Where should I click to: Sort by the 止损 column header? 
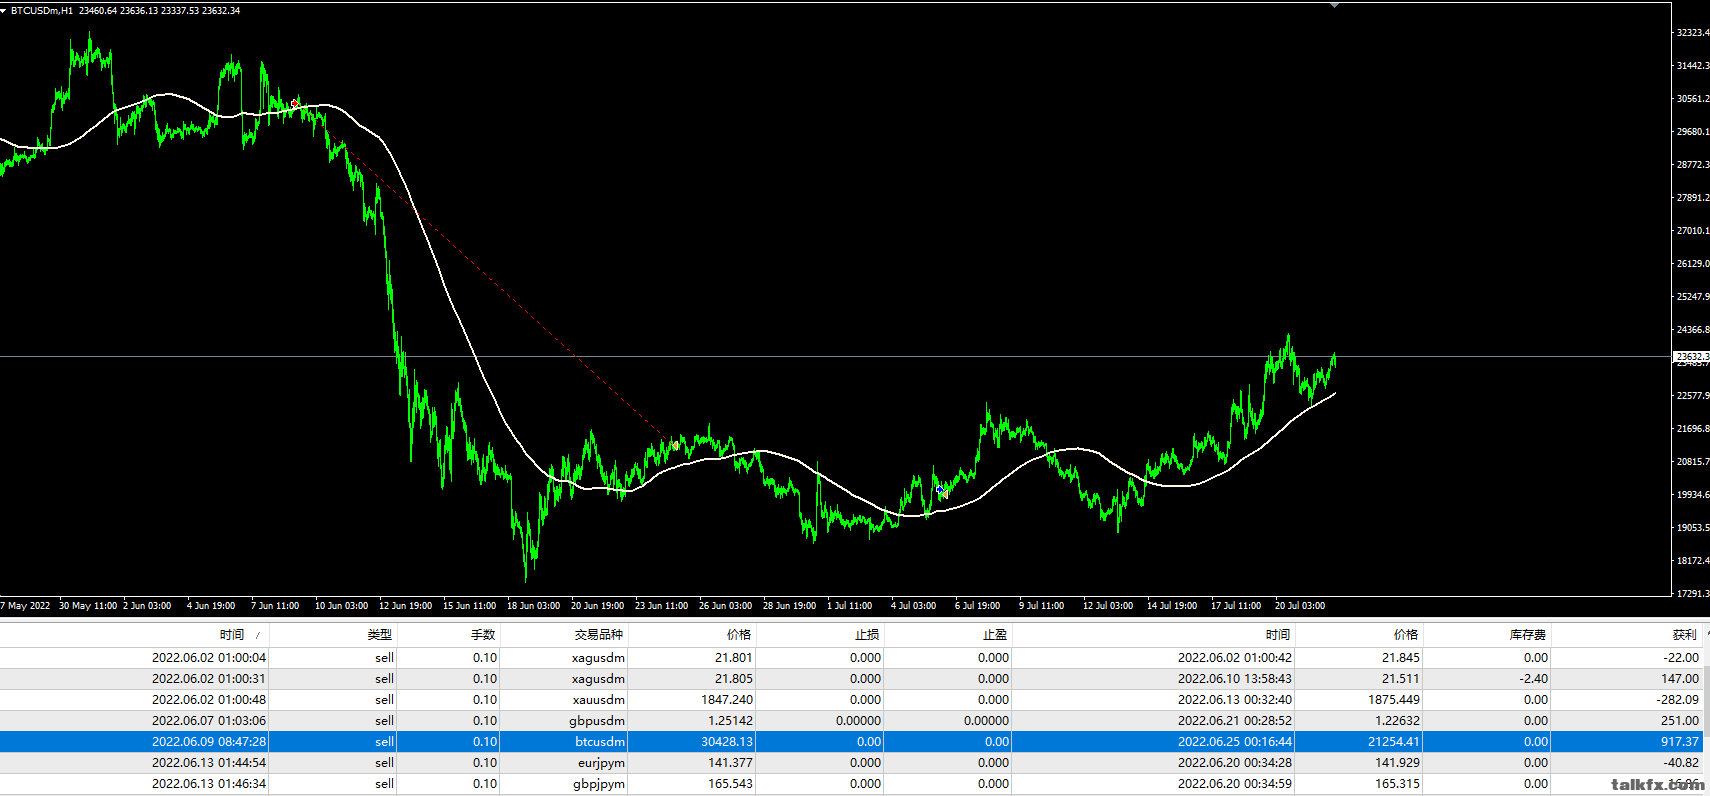867,634
